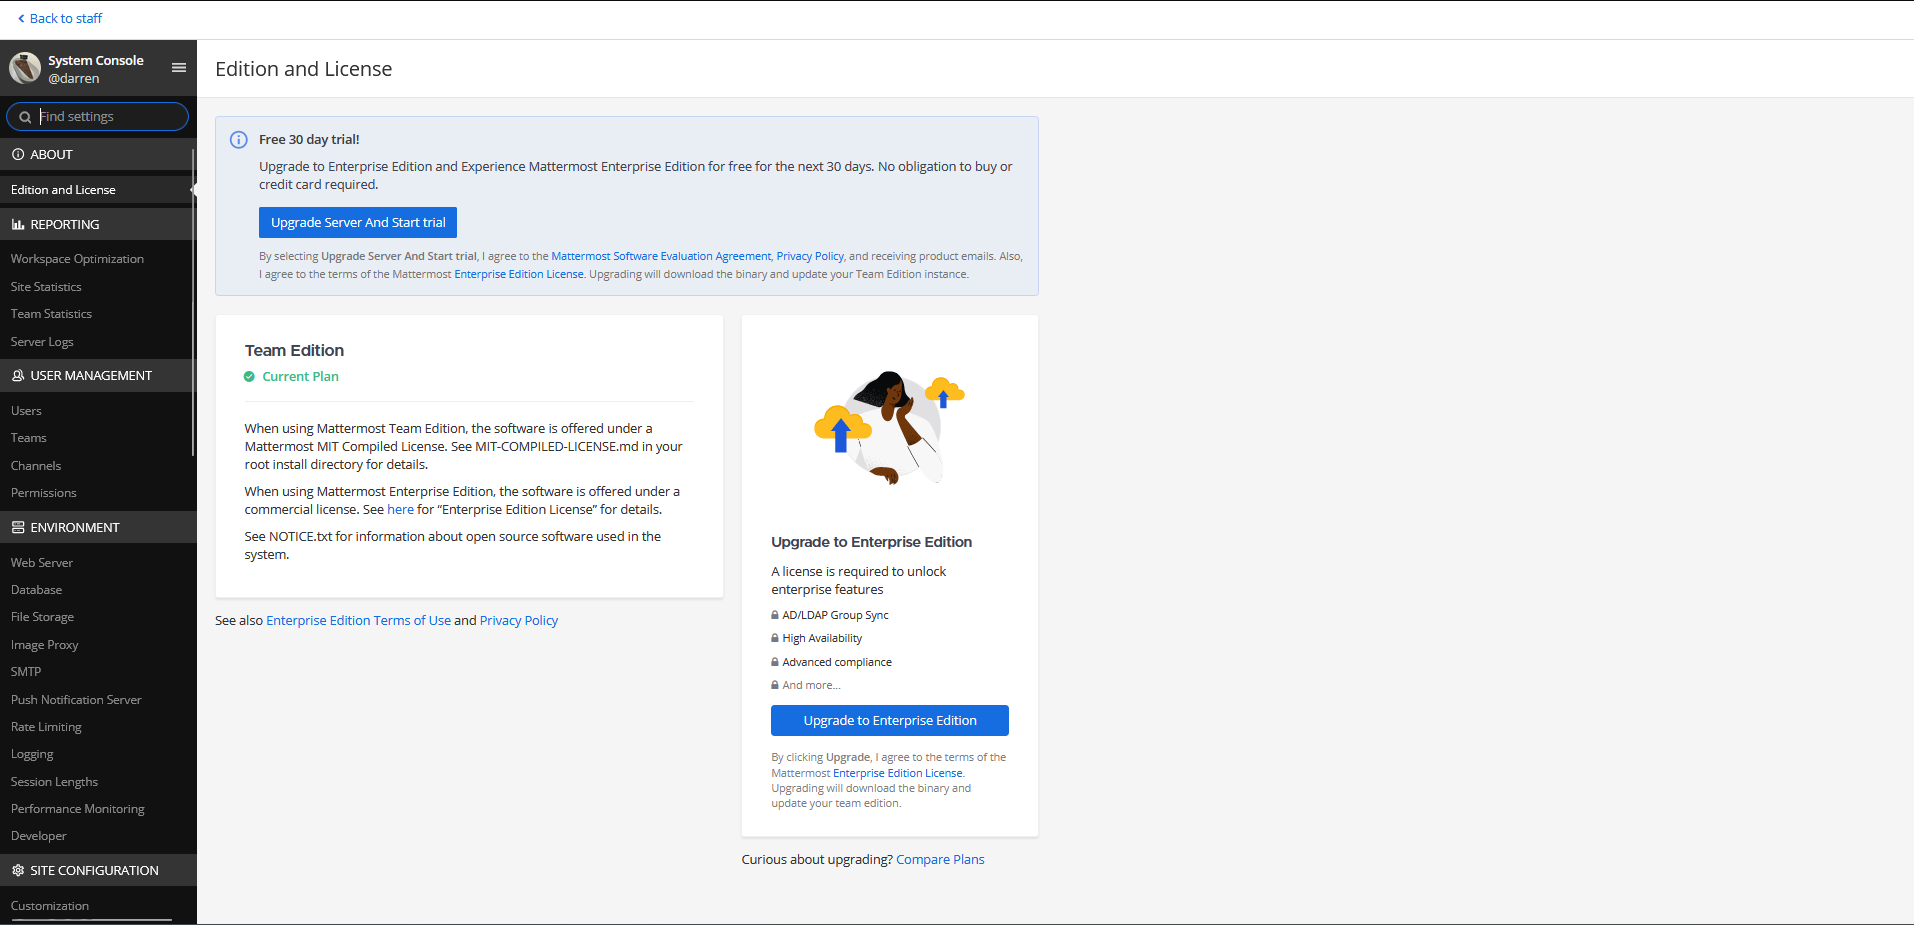
Task: Open the hamburger menu in System Console header
Action: (x=179, y=68)
